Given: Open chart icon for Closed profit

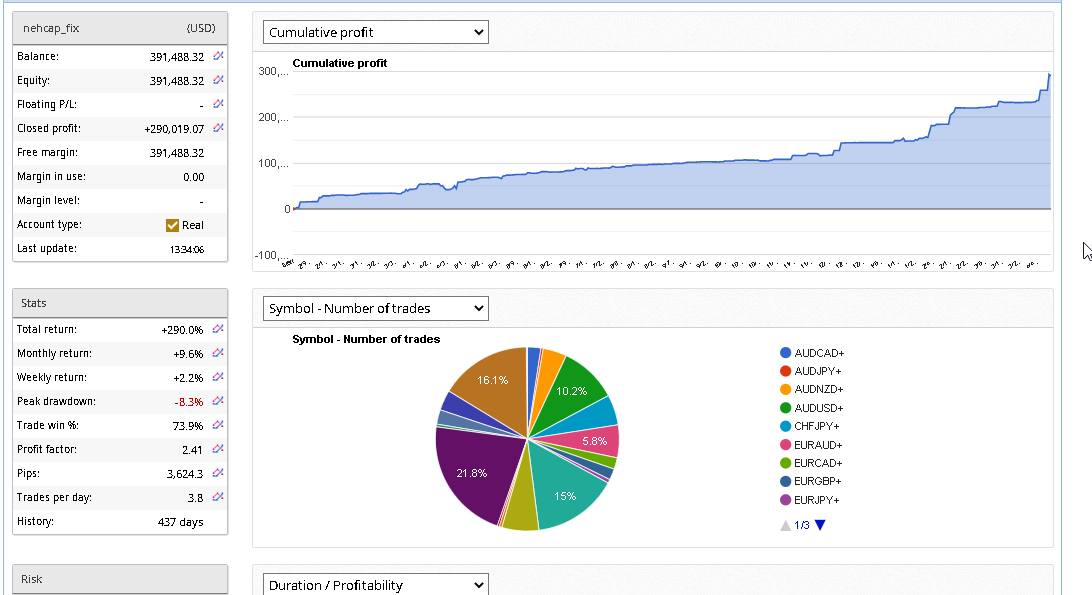Looking at the screenshot, I should [x=218, y=129].
